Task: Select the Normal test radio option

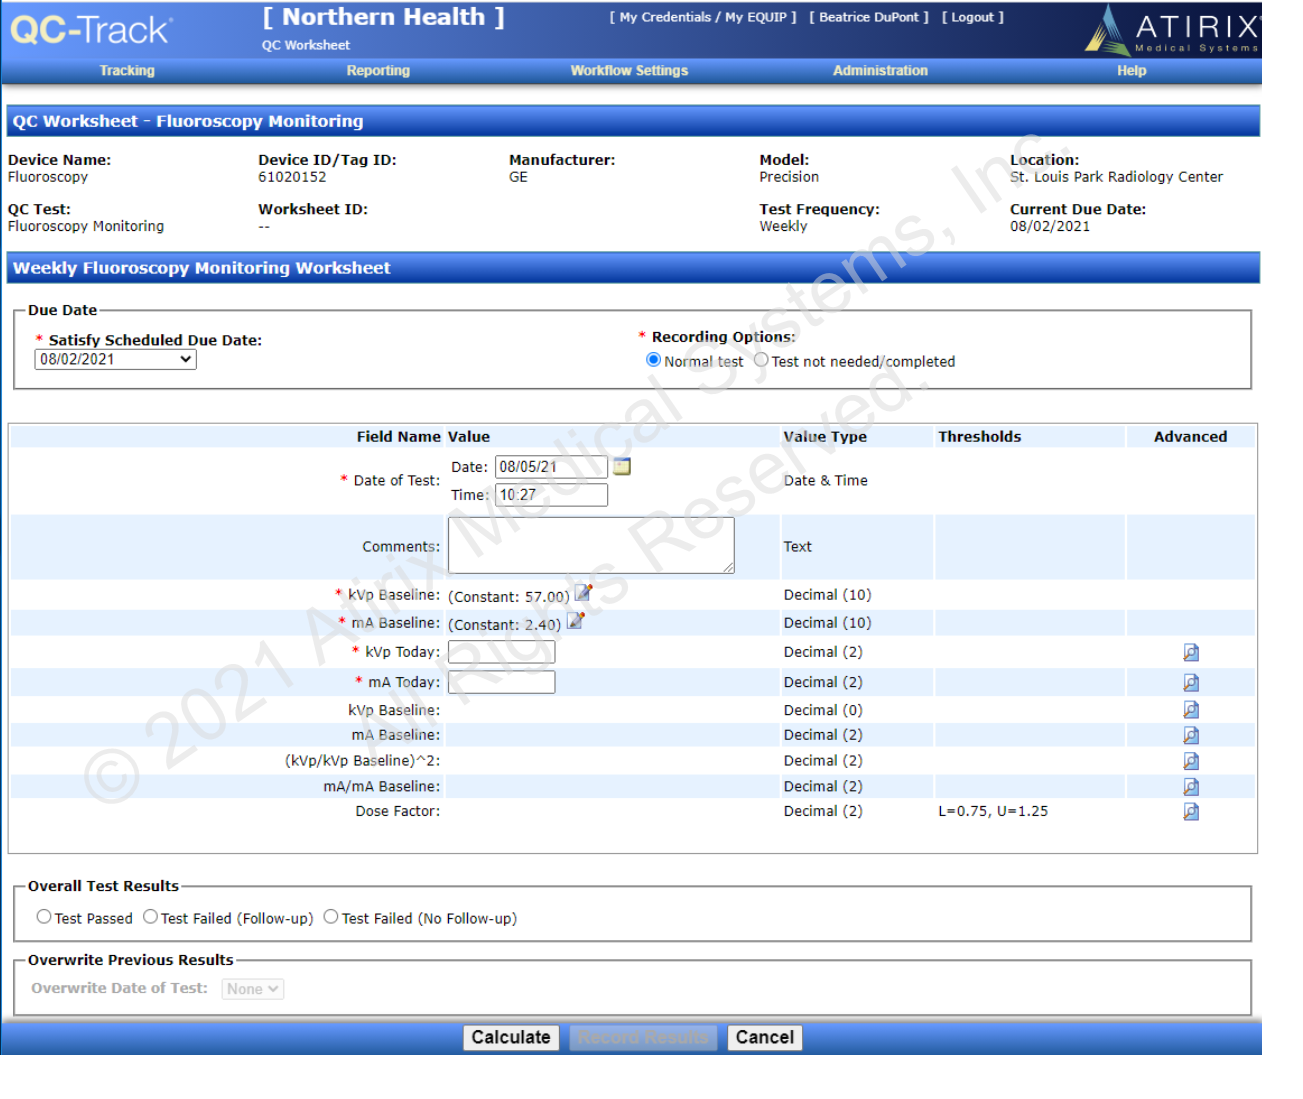Action: (x=654, y=360)
